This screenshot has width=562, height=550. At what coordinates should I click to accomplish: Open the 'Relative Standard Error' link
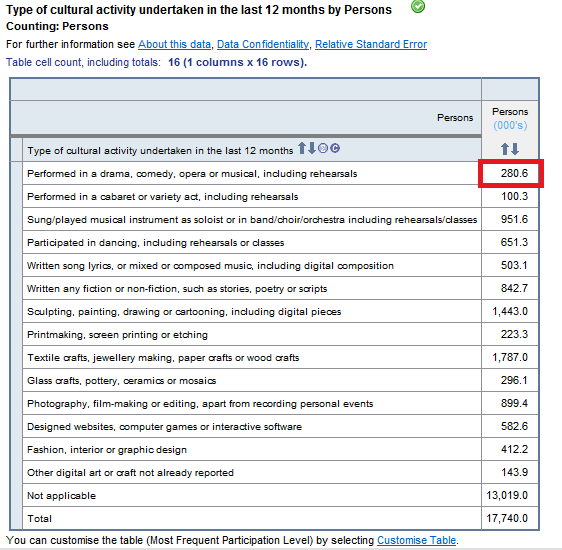tap(371, 44)
